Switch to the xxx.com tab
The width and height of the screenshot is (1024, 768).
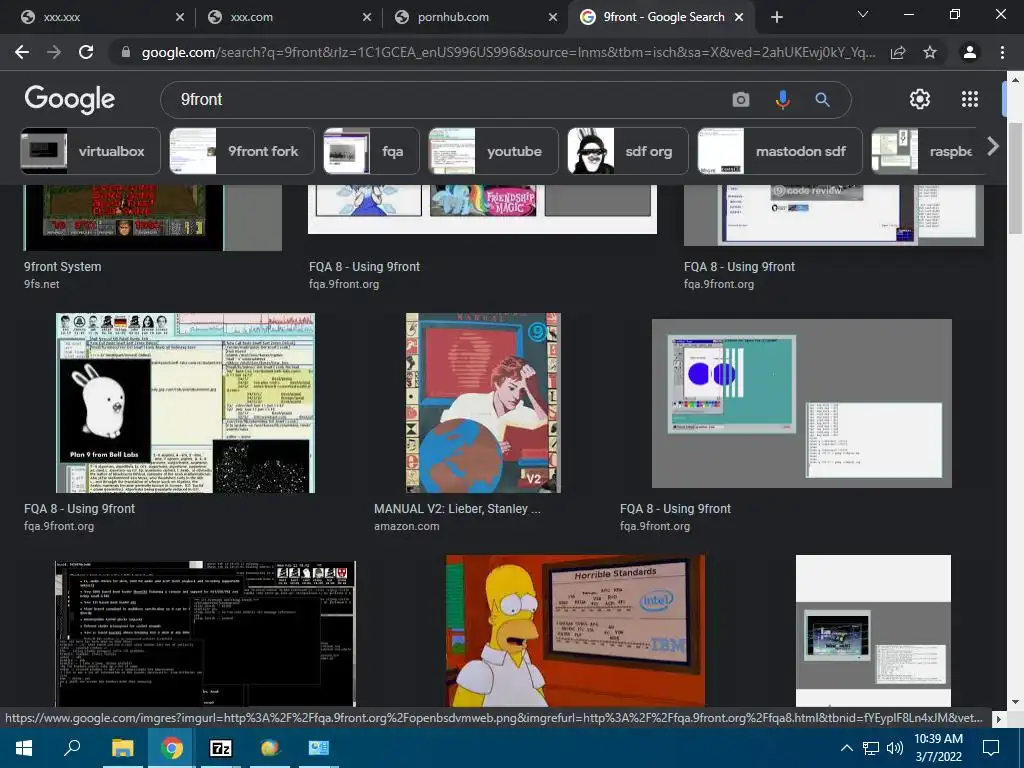pos(288,17)
